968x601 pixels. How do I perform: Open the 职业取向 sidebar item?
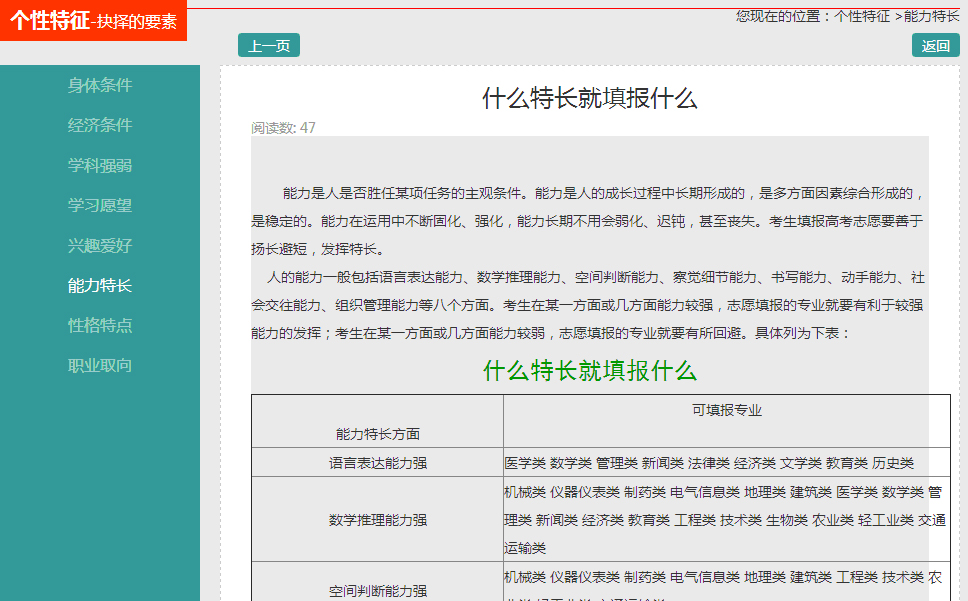[x=99, y=366]
